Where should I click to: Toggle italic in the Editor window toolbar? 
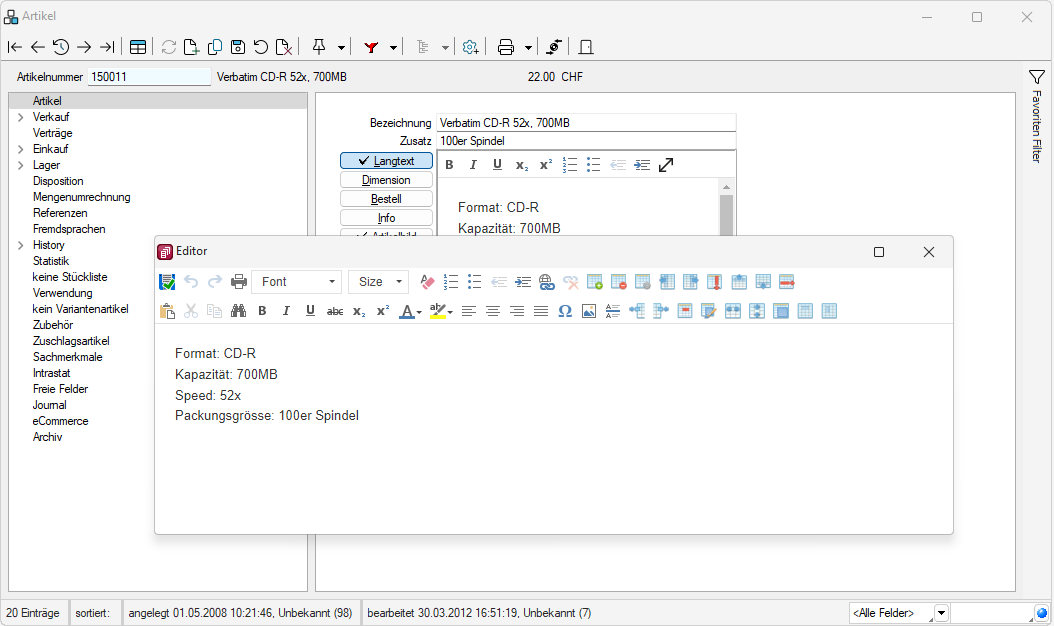click(286, 311)
